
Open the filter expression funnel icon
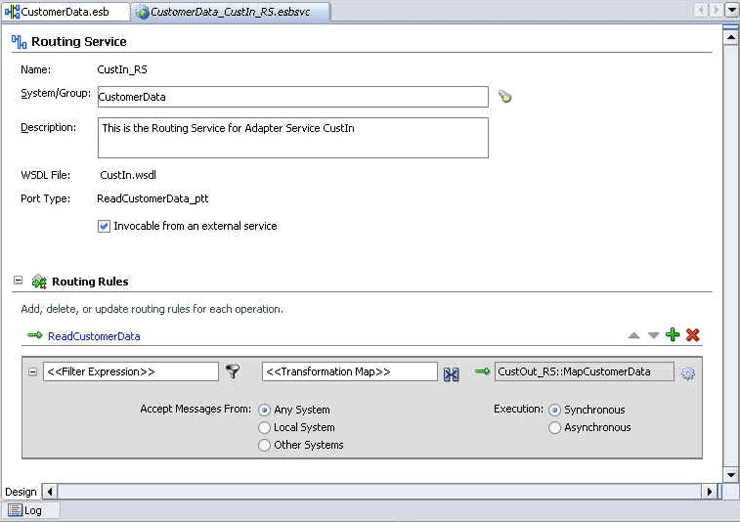pos(233,371)
